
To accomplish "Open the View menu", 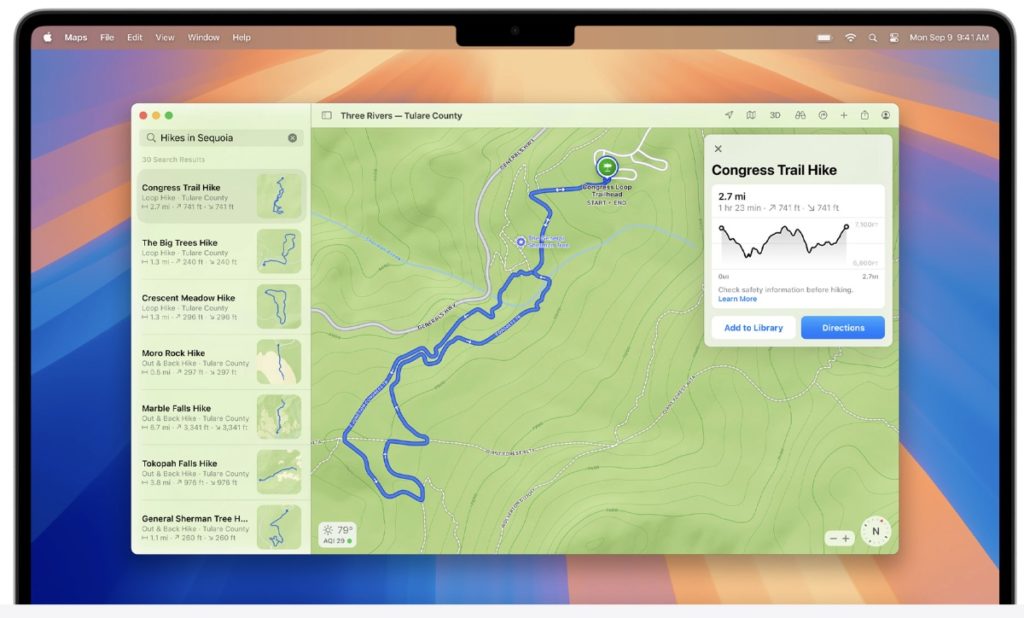I will 165,38.
